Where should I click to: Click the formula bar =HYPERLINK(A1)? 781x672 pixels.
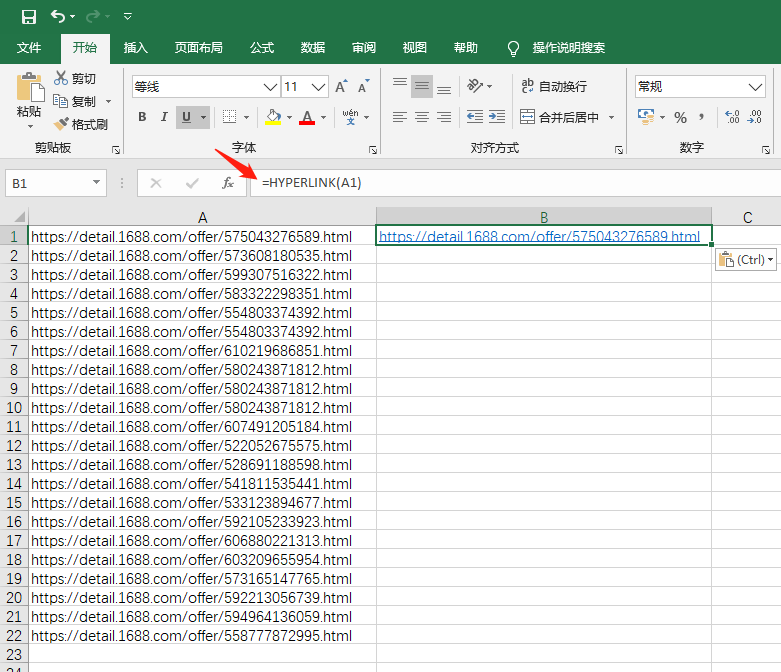point(516,183)
